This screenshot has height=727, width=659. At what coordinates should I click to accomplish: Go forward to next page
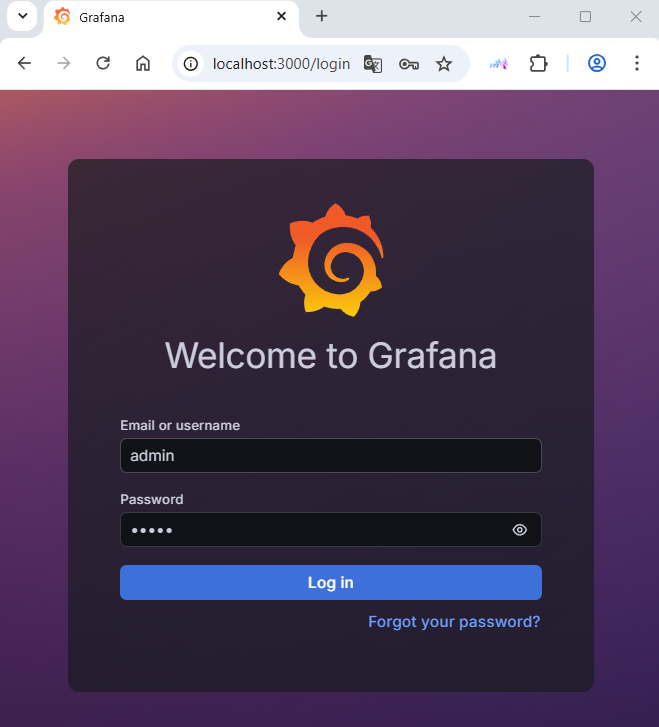(63, 63)
